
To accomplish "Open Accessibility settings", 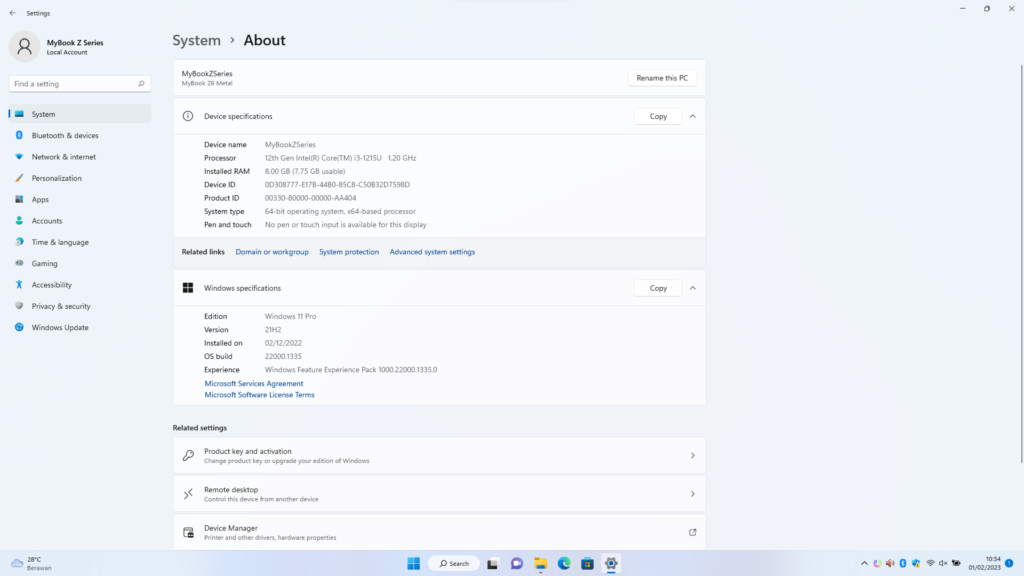I will [80, 285].
